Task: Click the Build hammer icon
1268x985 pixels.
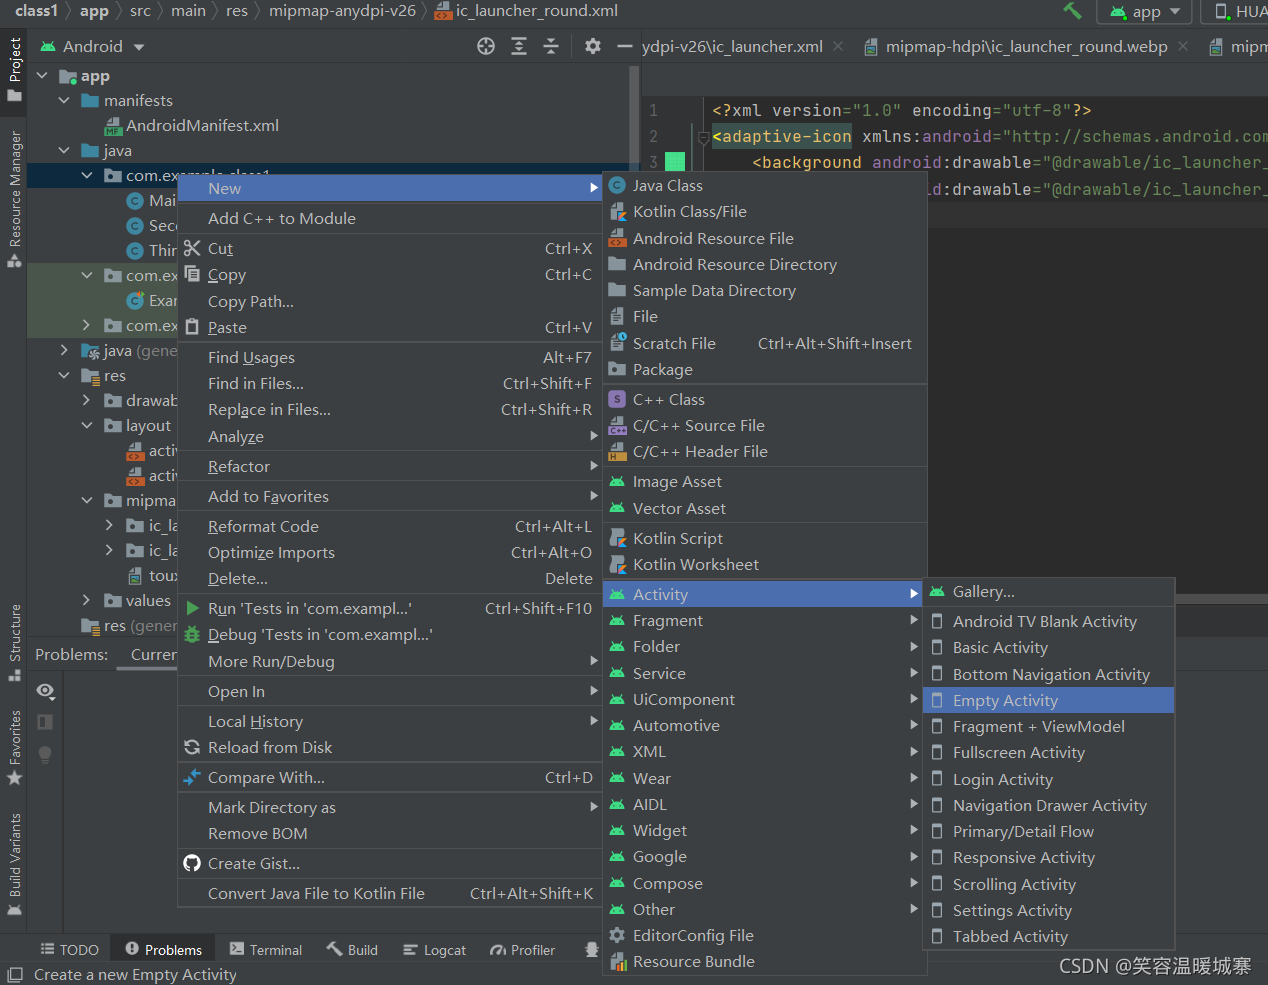Action: pos(1072,11)
